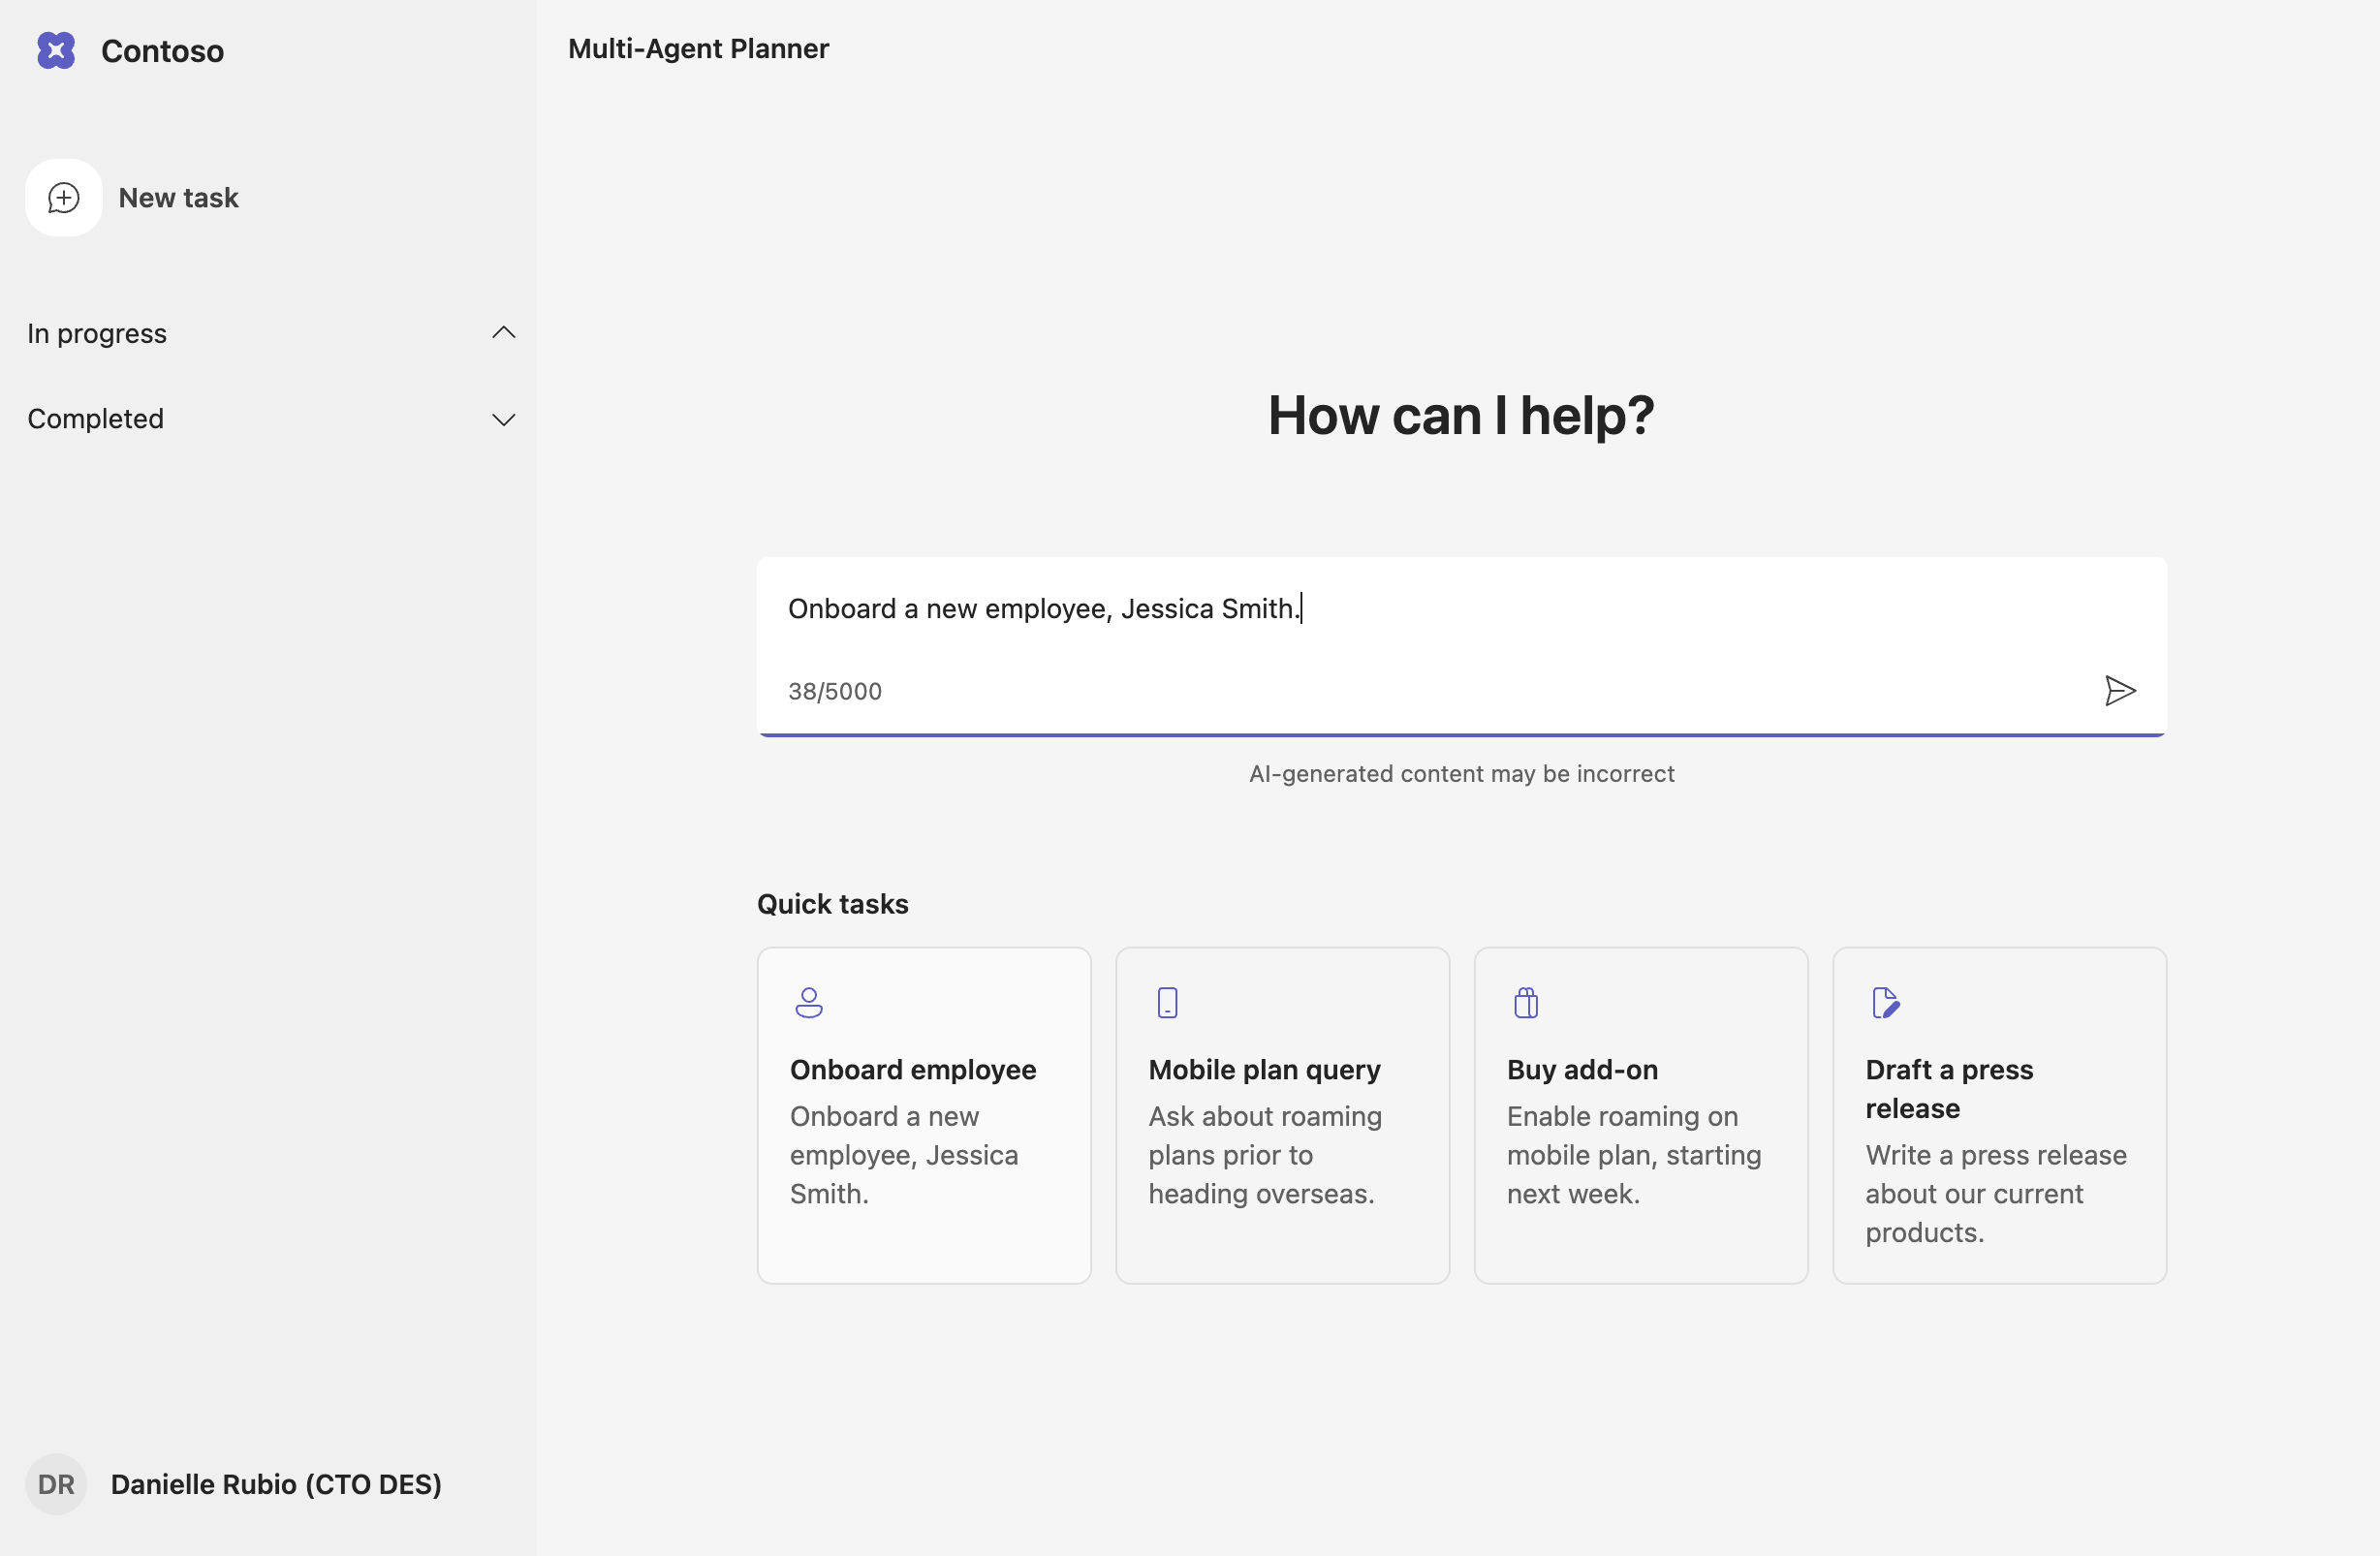Click the New task label
The image size is (2380, 1556).
click(x=178, y=198)
